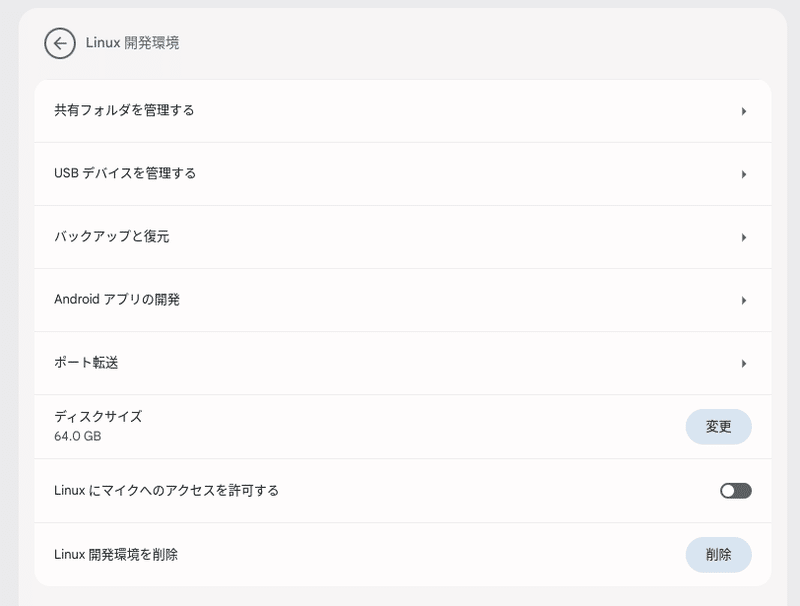Toggle Linux にマイクへのアクセスを許可する switch
The image size is (800, 606).
[736, 491]
